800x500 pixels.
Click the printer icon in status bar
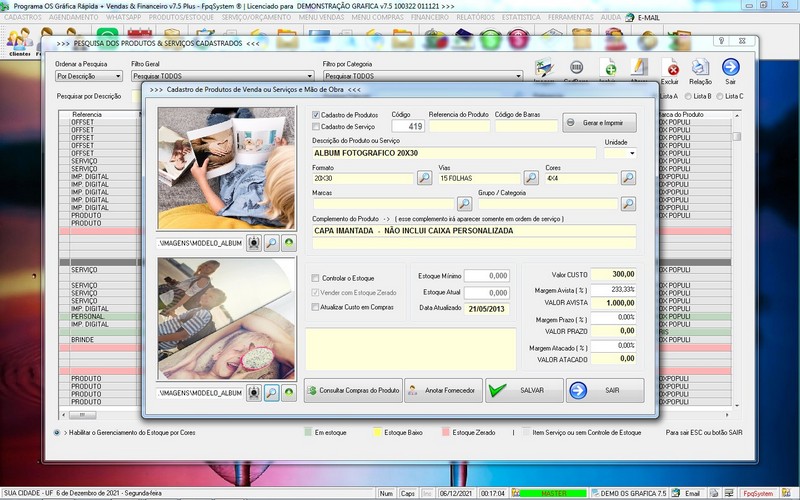(714, 493)
